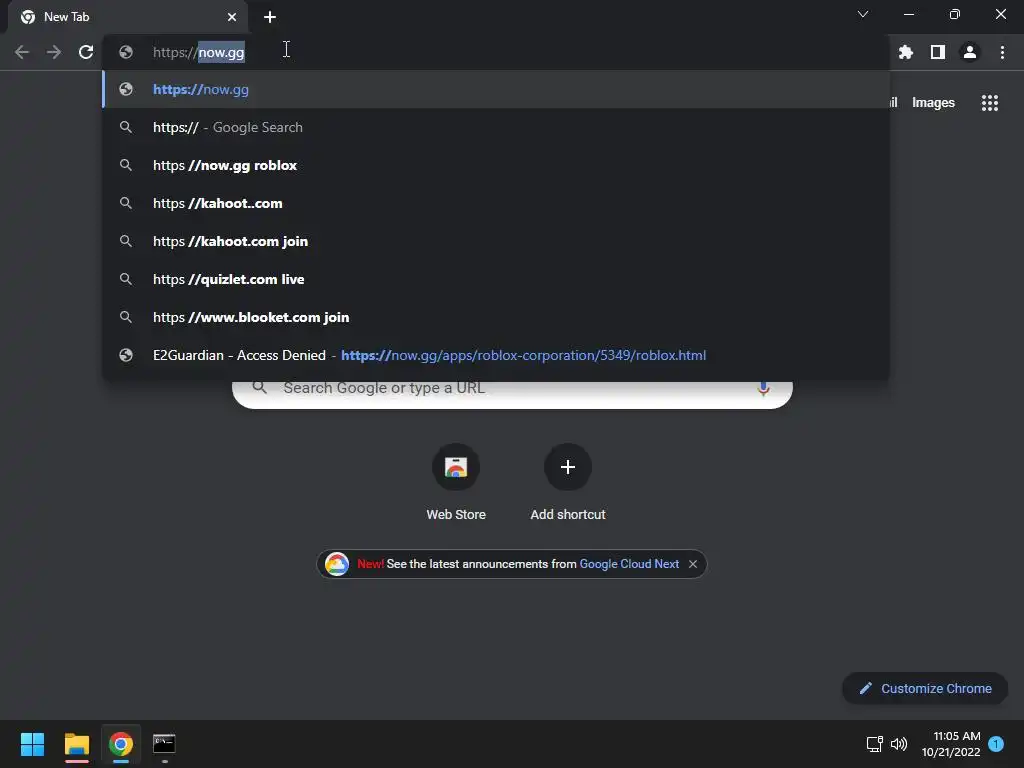Dismiss the Google Cloud Next announcement

click(x=693, y=564)
